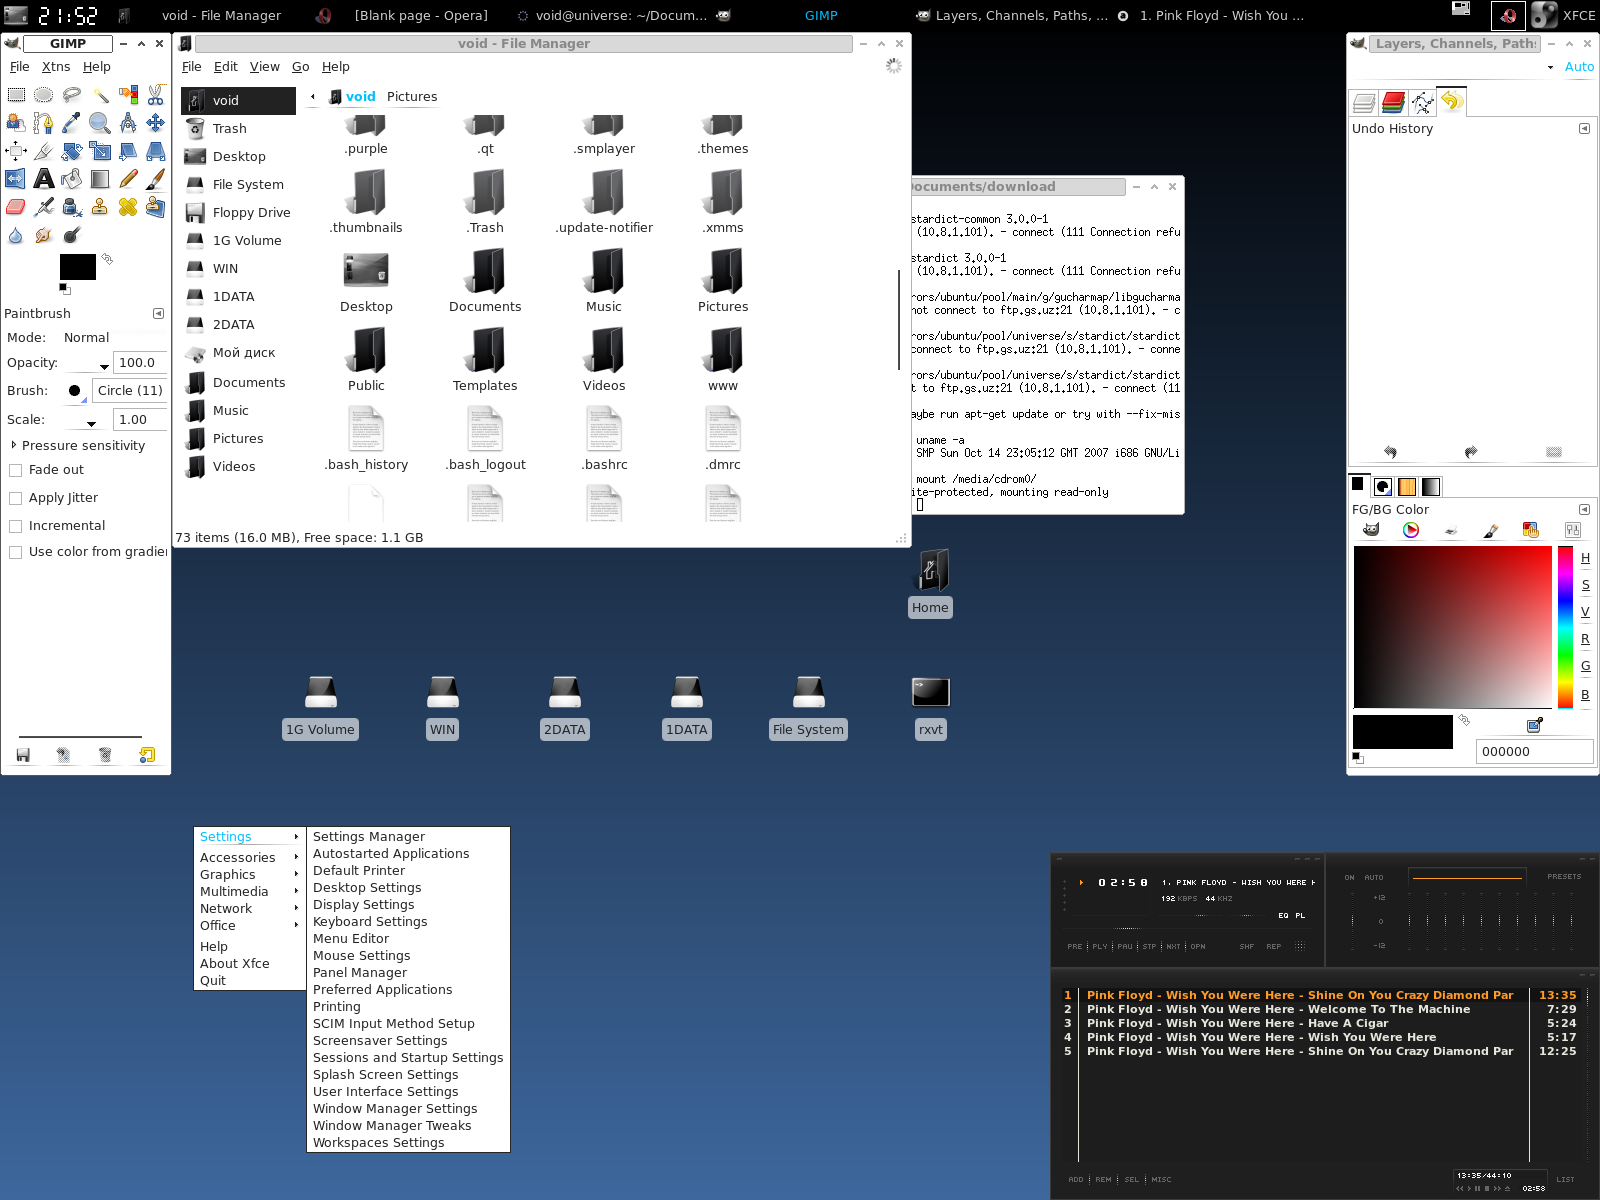Open the image selector dropdown beside Auto

[1550, 67]
